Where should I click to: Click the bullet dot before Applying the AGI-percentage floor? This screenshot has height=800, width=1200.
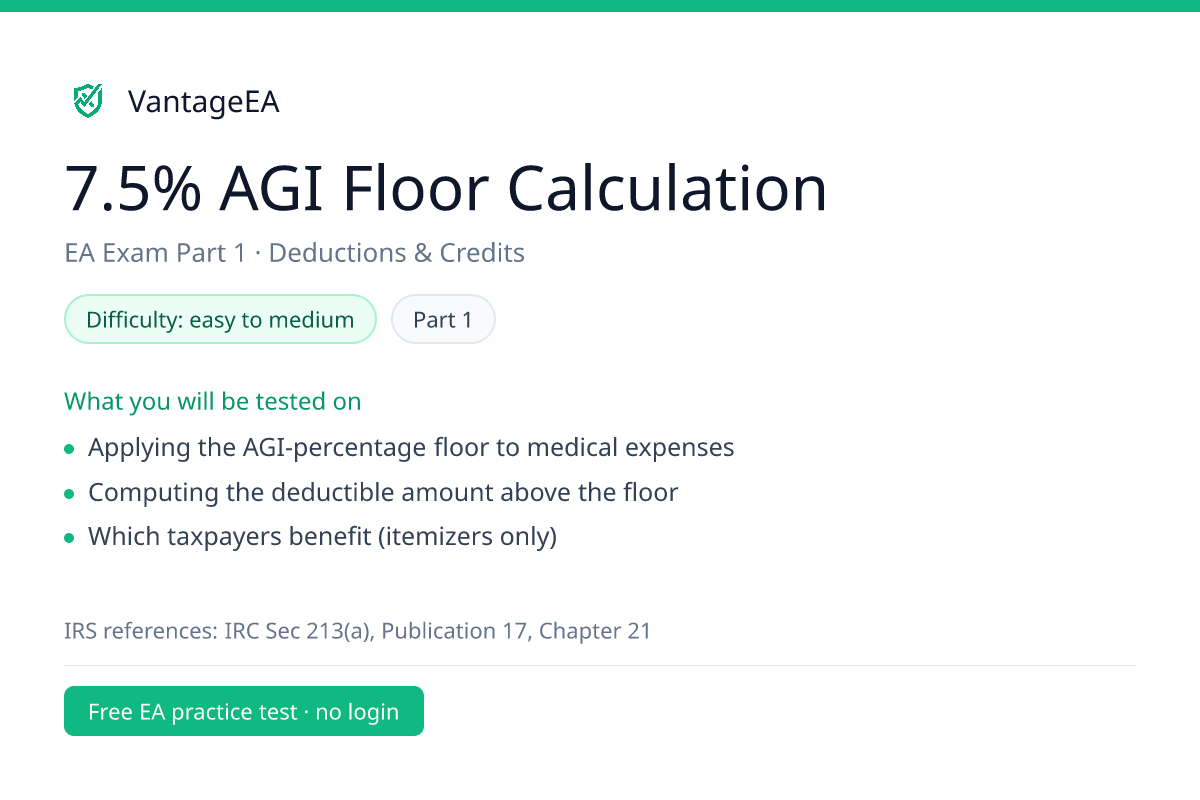pyautogui.click(x=69, y=449)
